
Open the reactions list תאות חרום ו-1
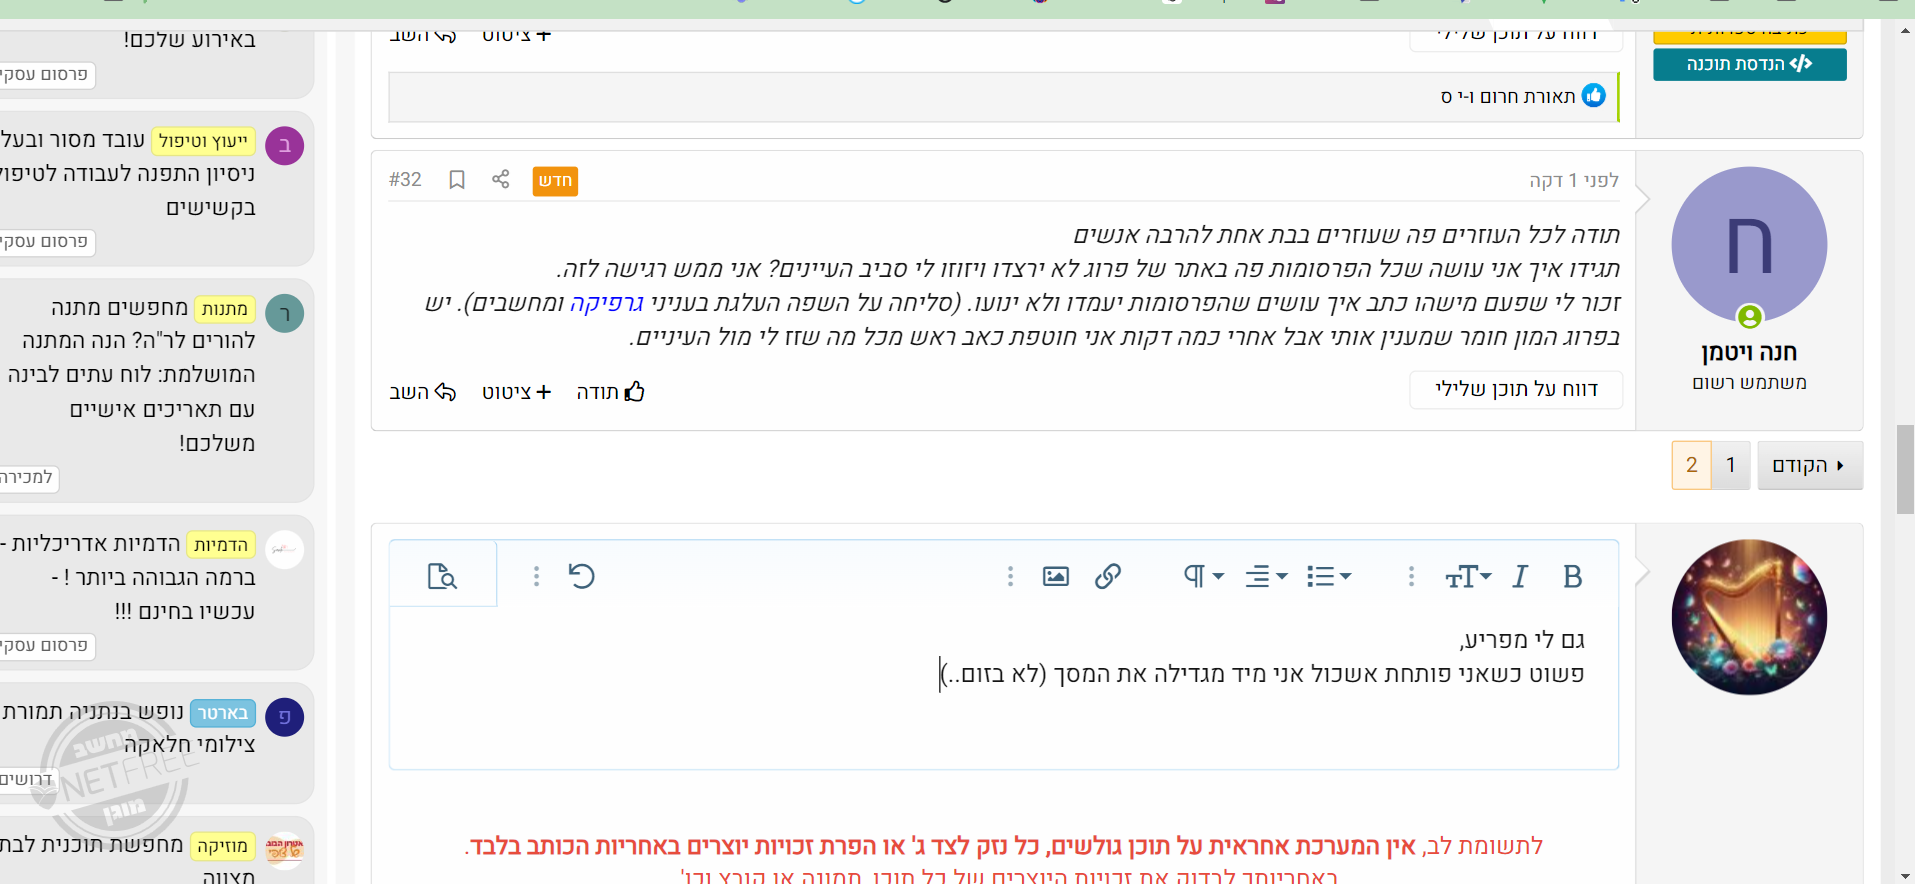point(1508,97)
